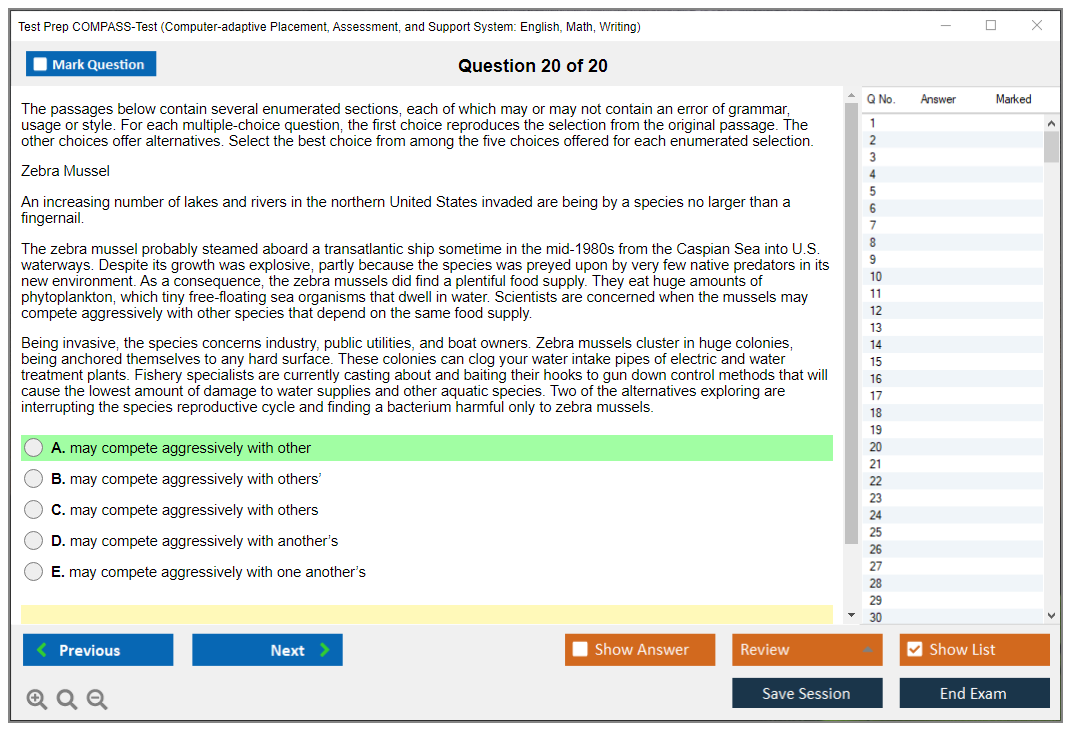1075x735 pixels.
Task: Advance with the Next button
Action: pos(267,650)
